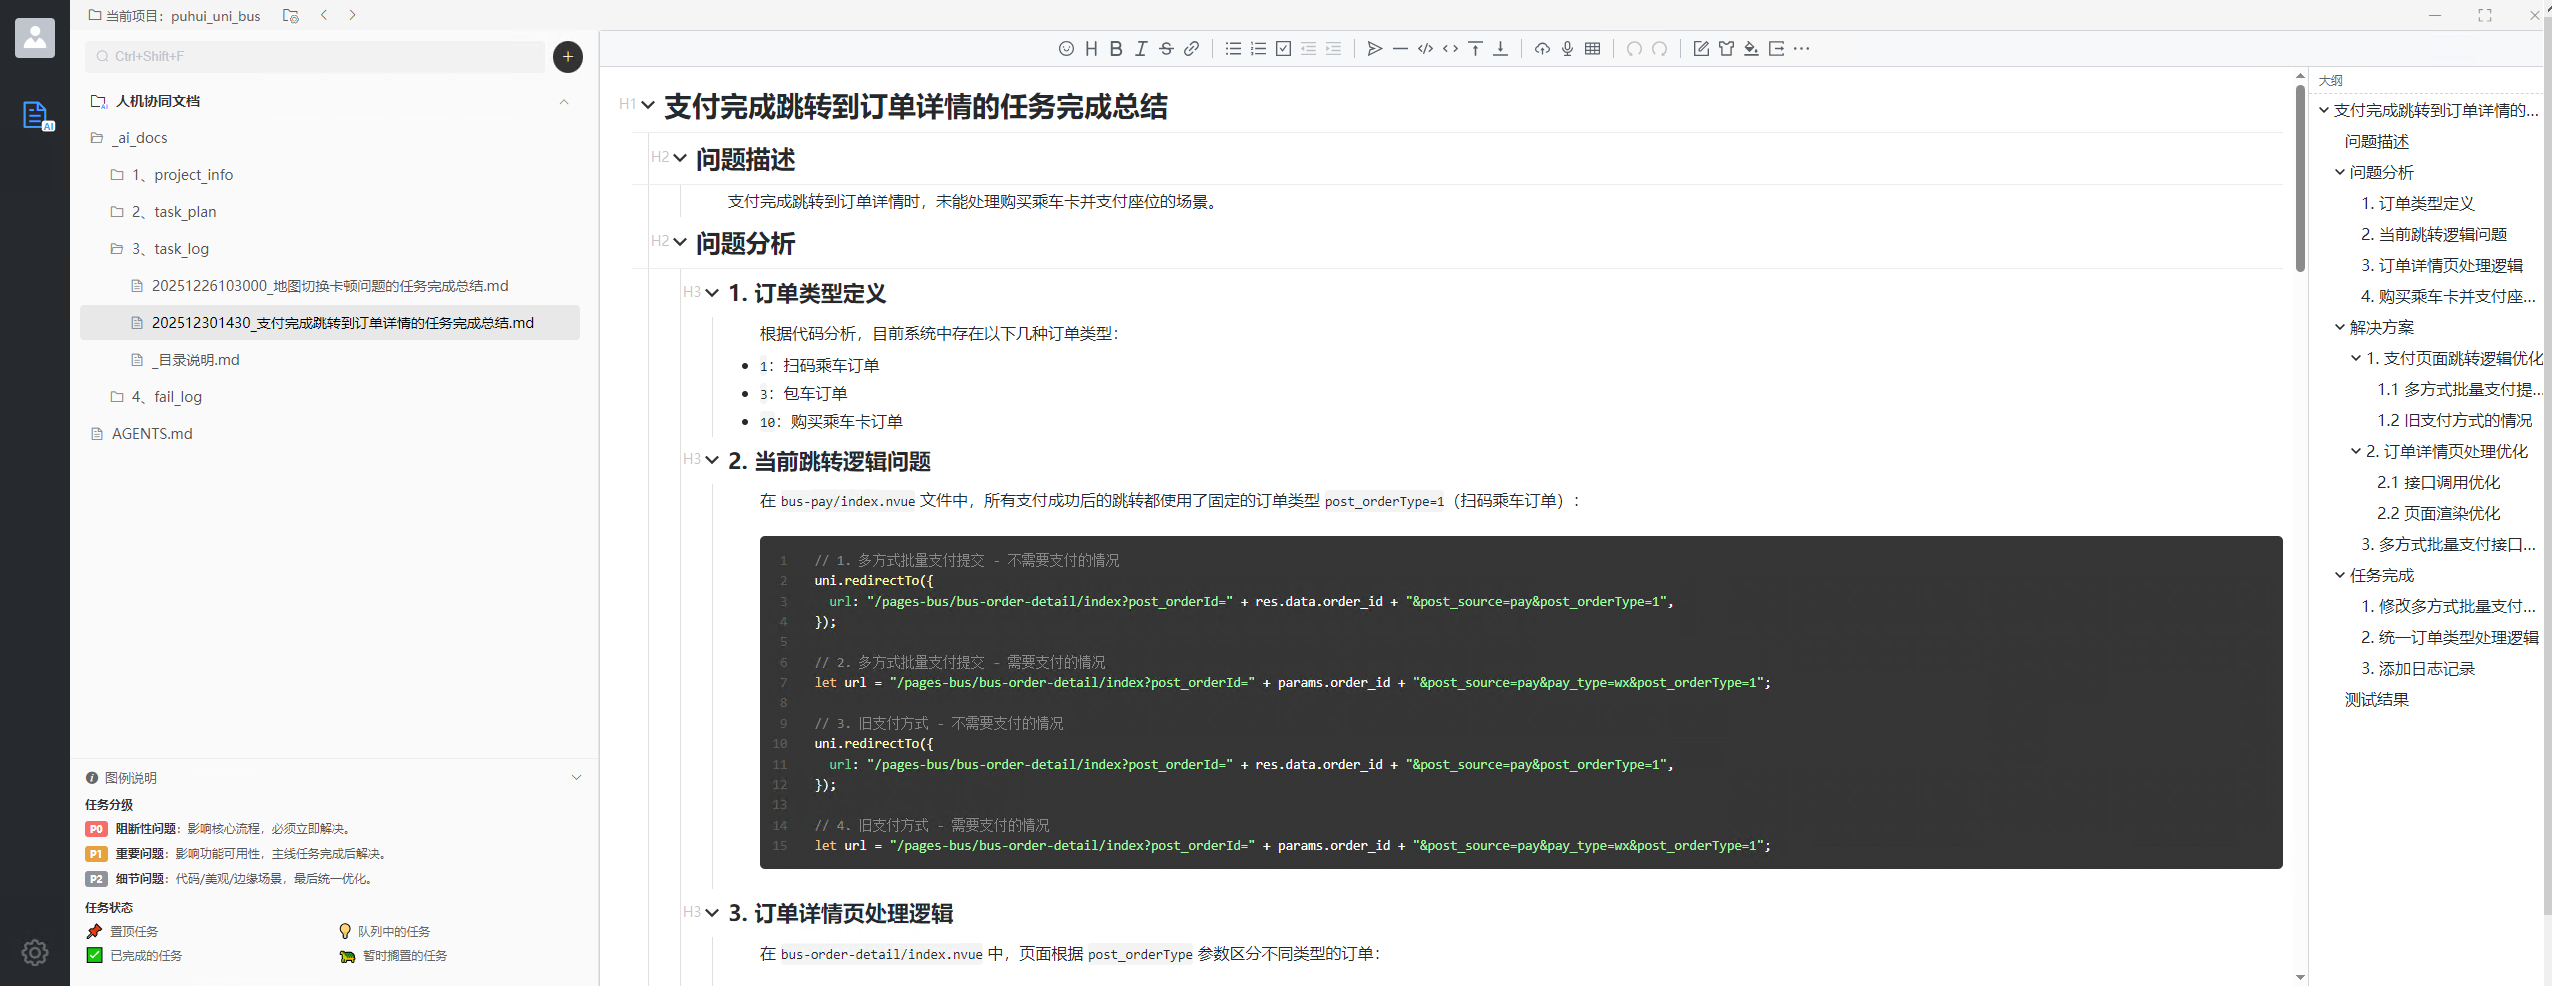
Task: Open the settings gear in the sidebar
Action: [x=35, y=952]
